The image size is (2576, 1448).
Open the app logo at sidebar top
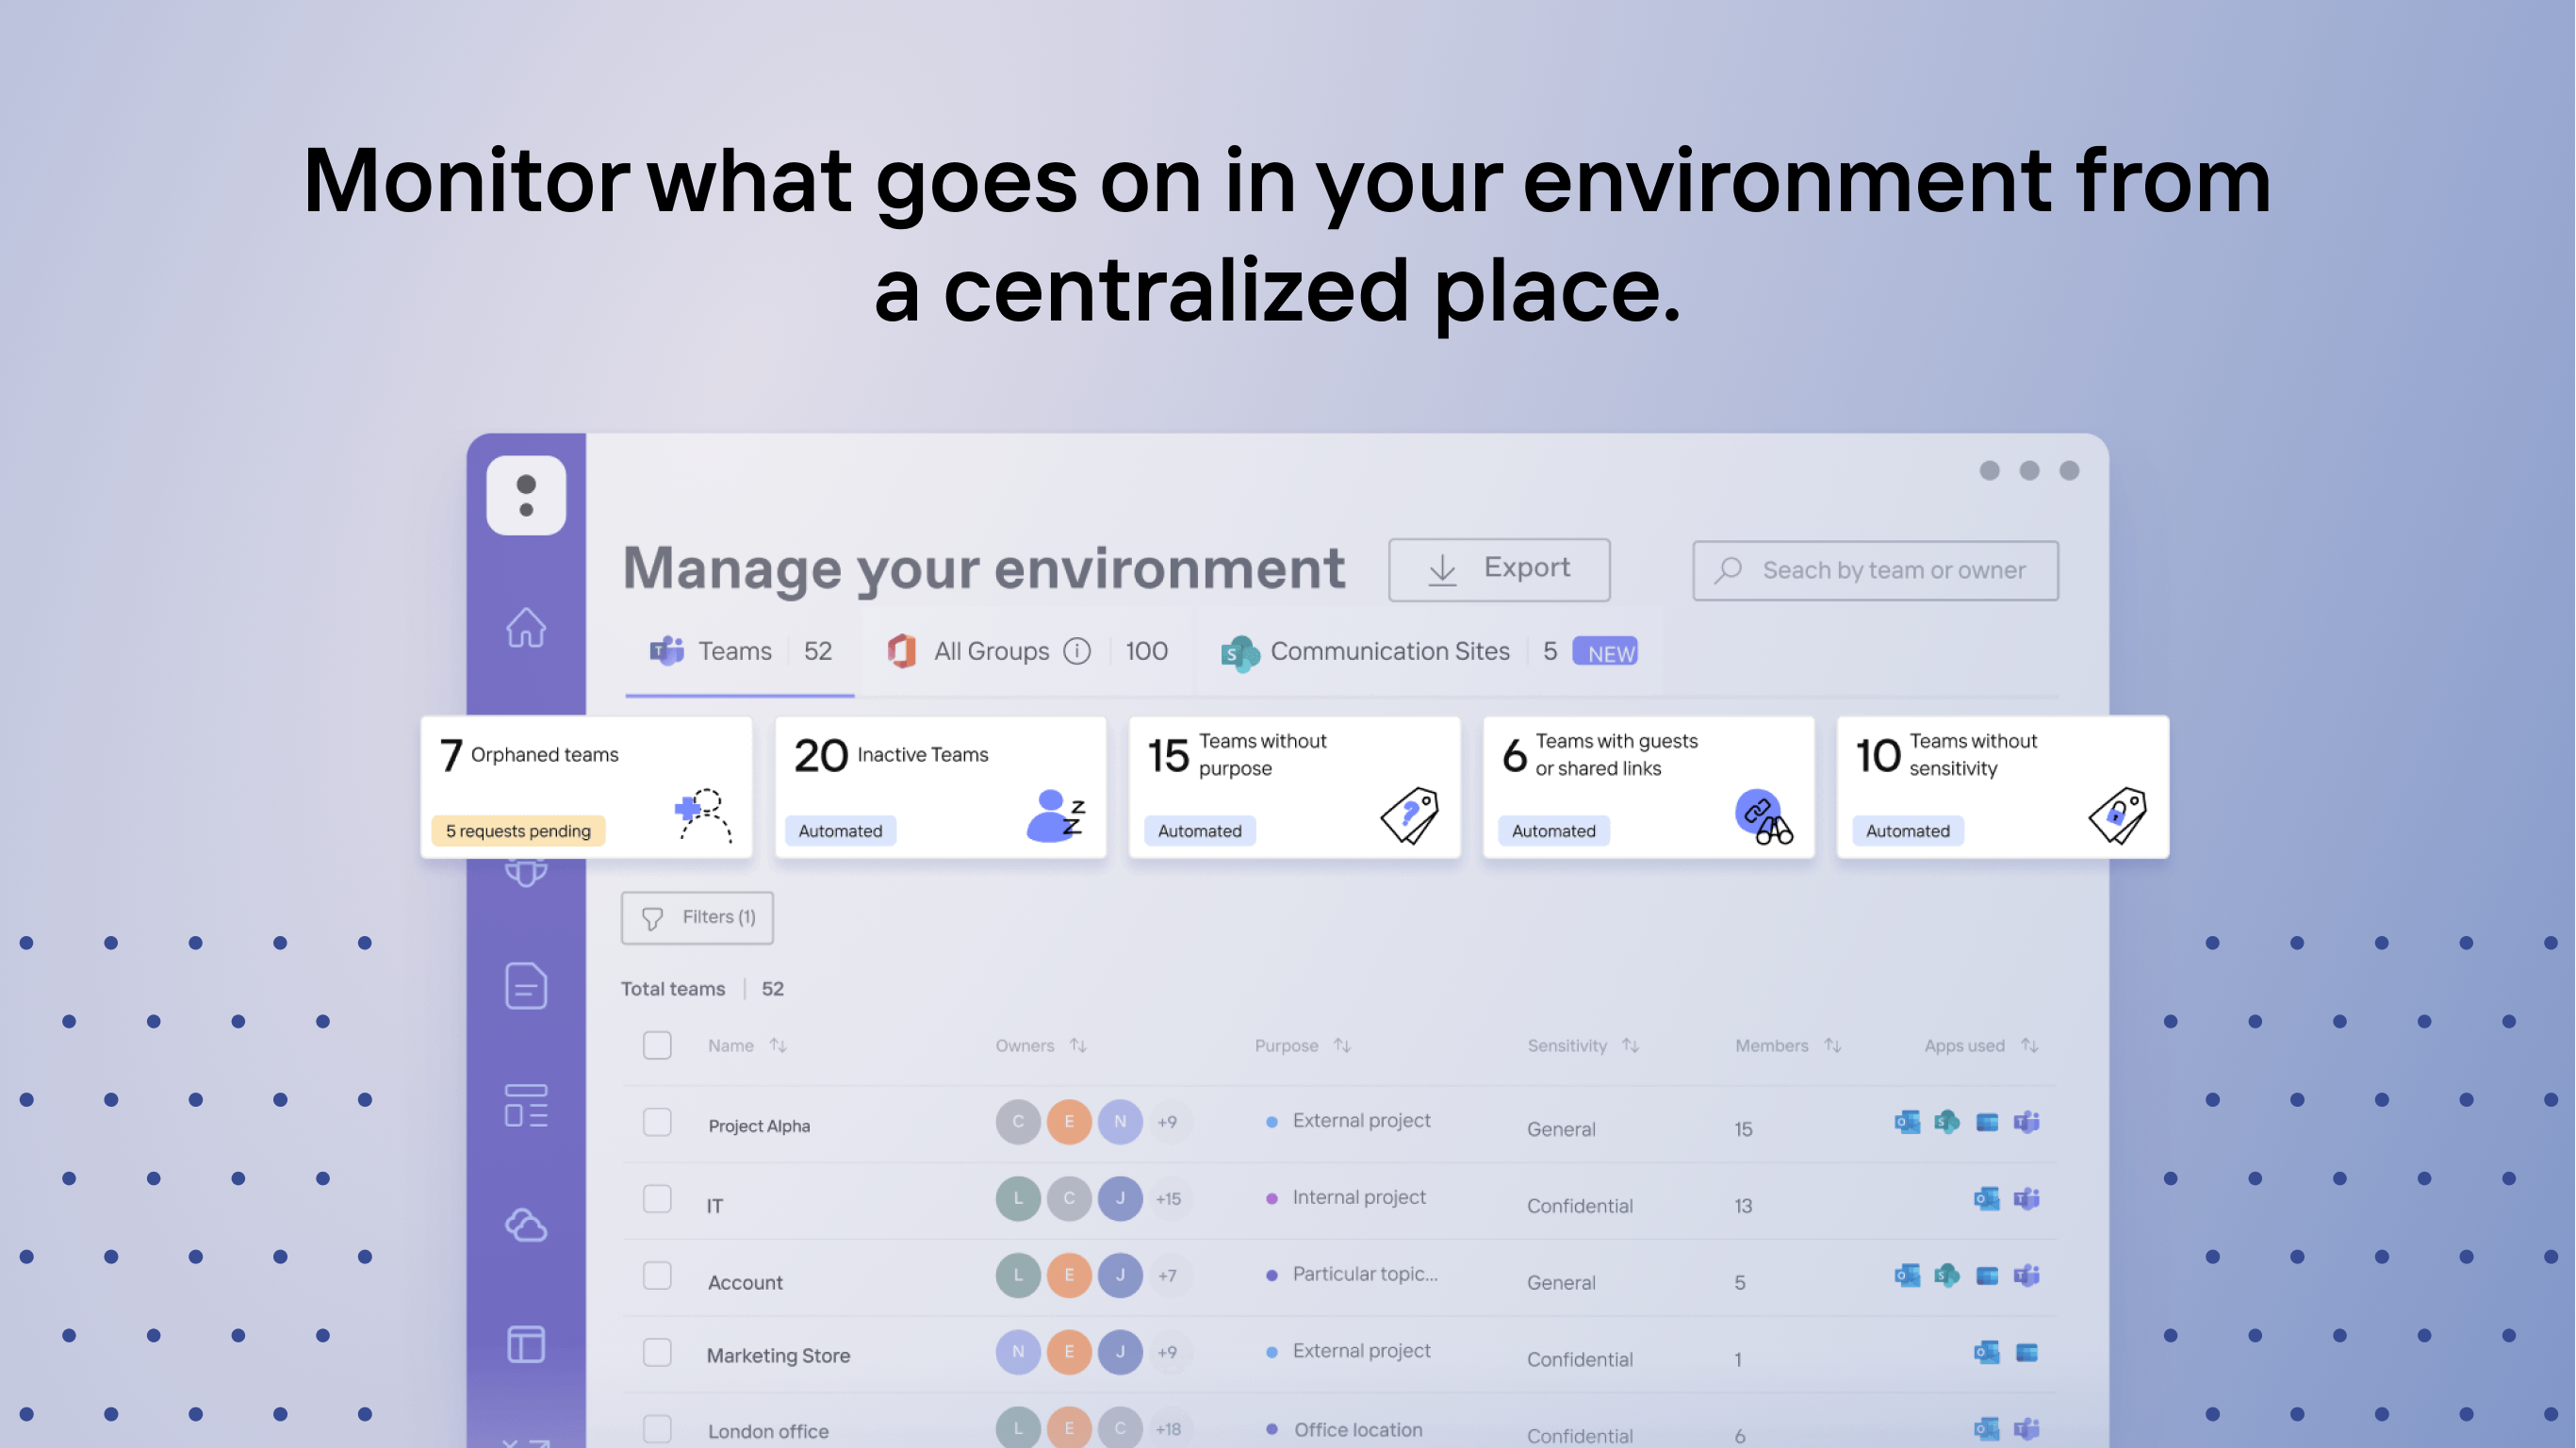click(x=526, y=496)
